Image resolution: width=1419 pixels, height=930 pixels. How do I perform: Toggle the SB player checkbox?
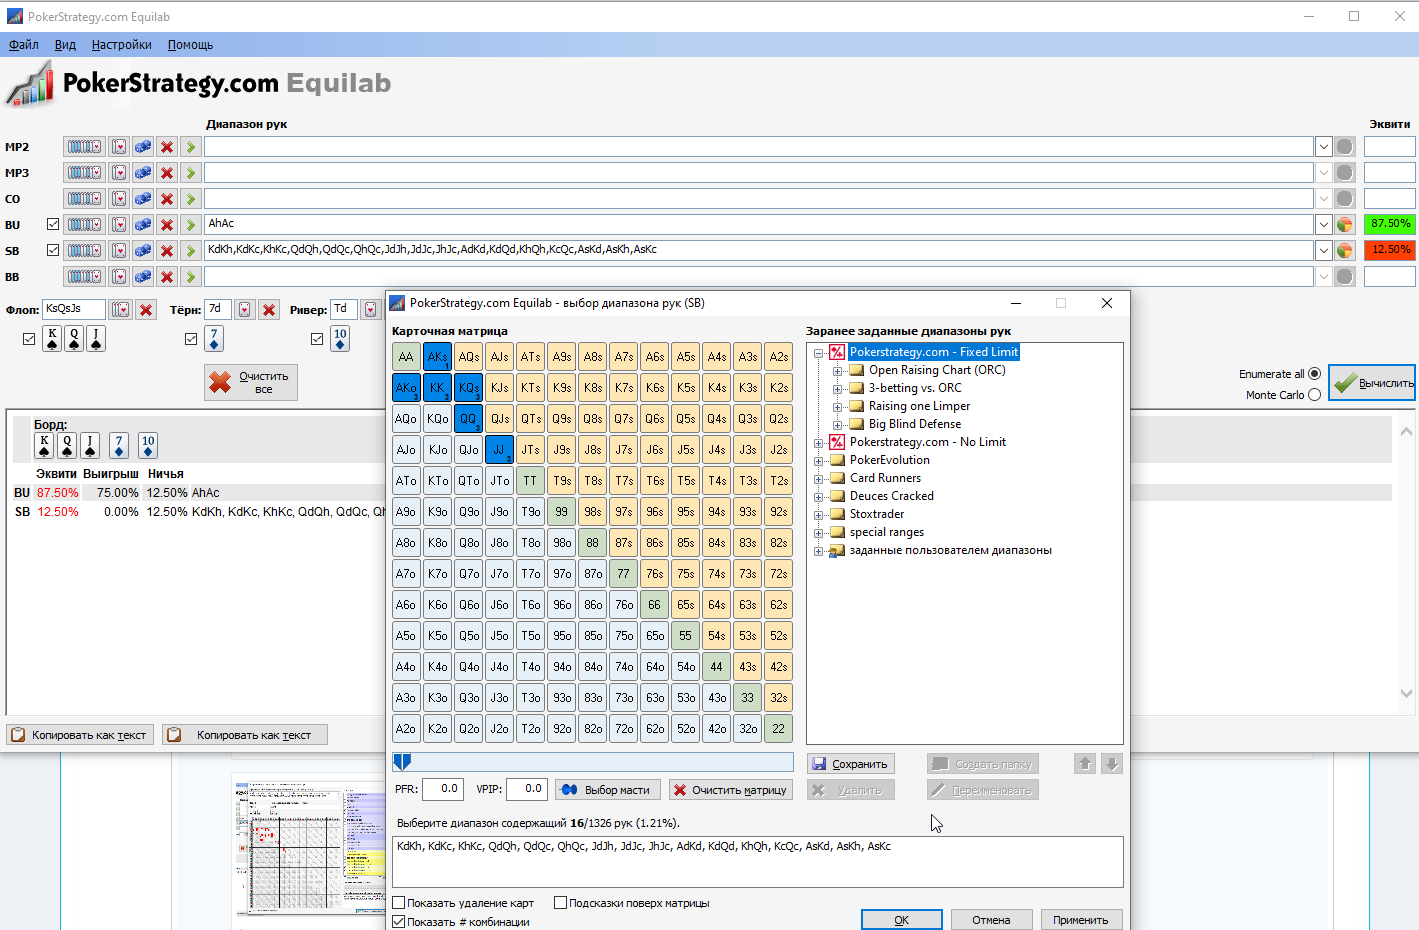pos(53,250)
